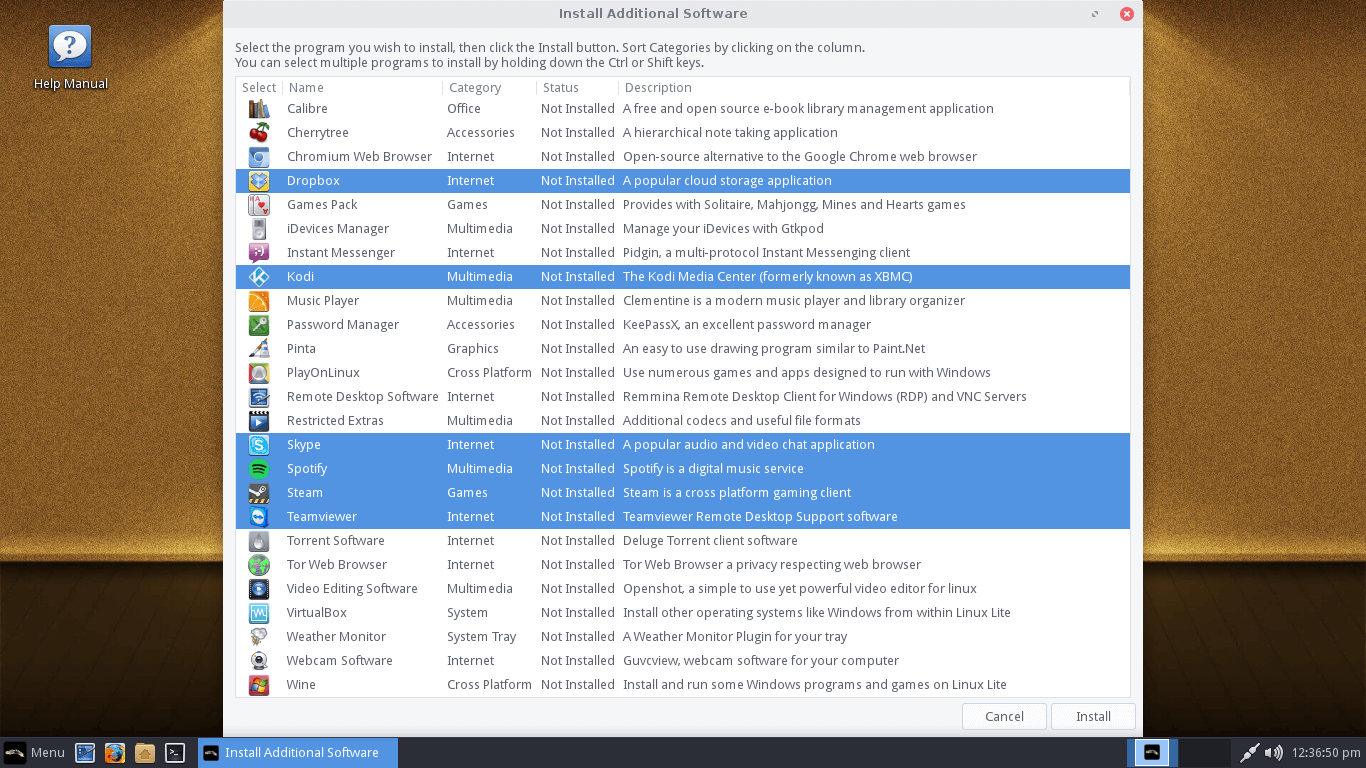Click the Calibre book icon
The image size is (1366, 768).
[259, 109]
